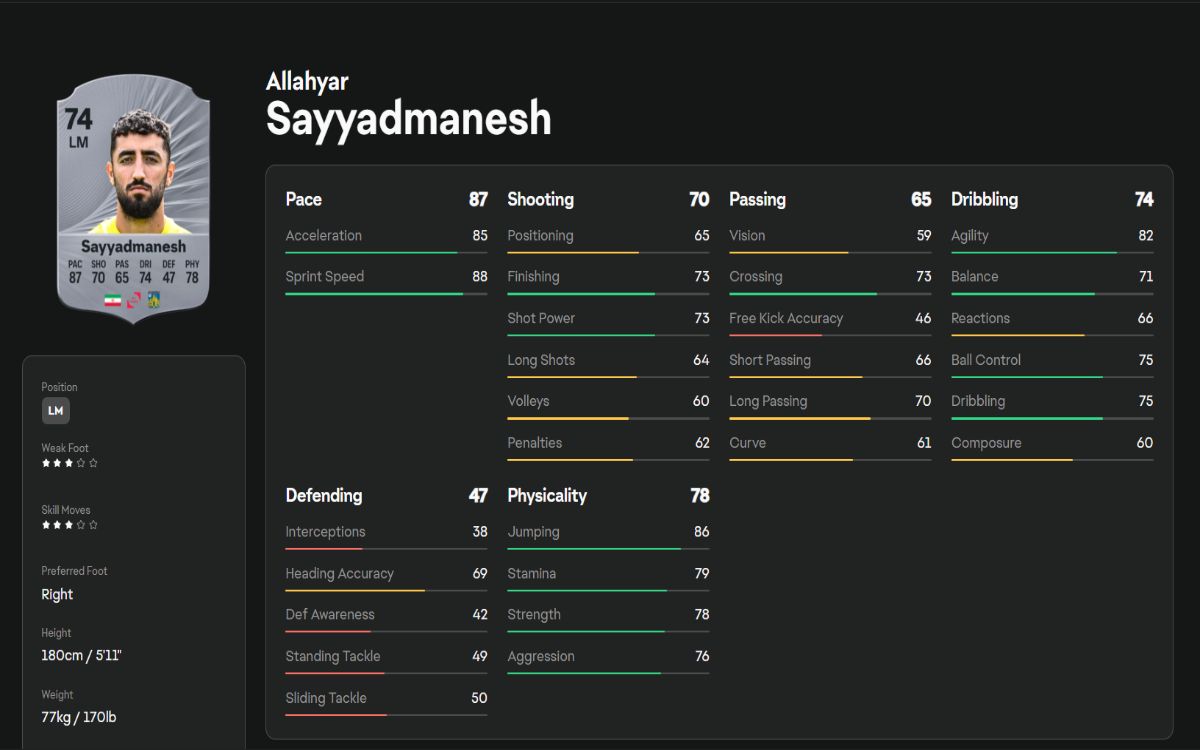Click the player portrait on the card
This screenshot has height=750, width=1200.
click(x=133, y=172)
